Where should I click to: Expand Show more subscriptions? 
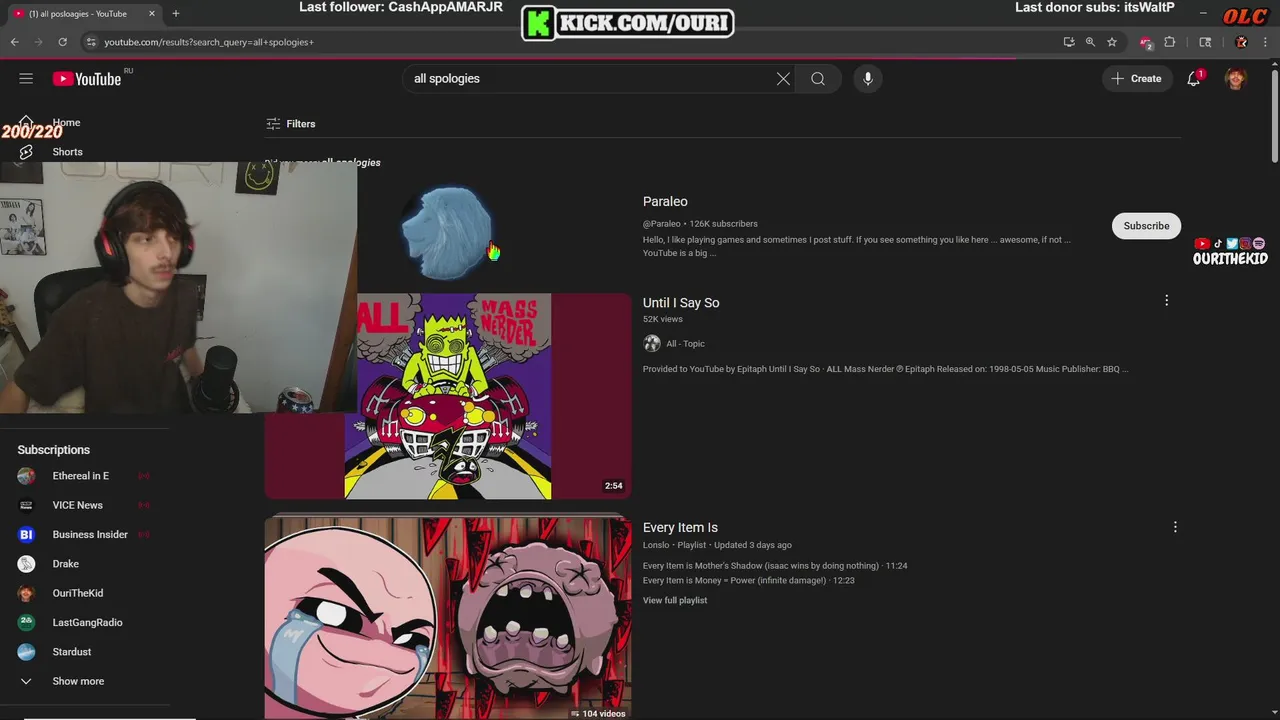point(78,681)
